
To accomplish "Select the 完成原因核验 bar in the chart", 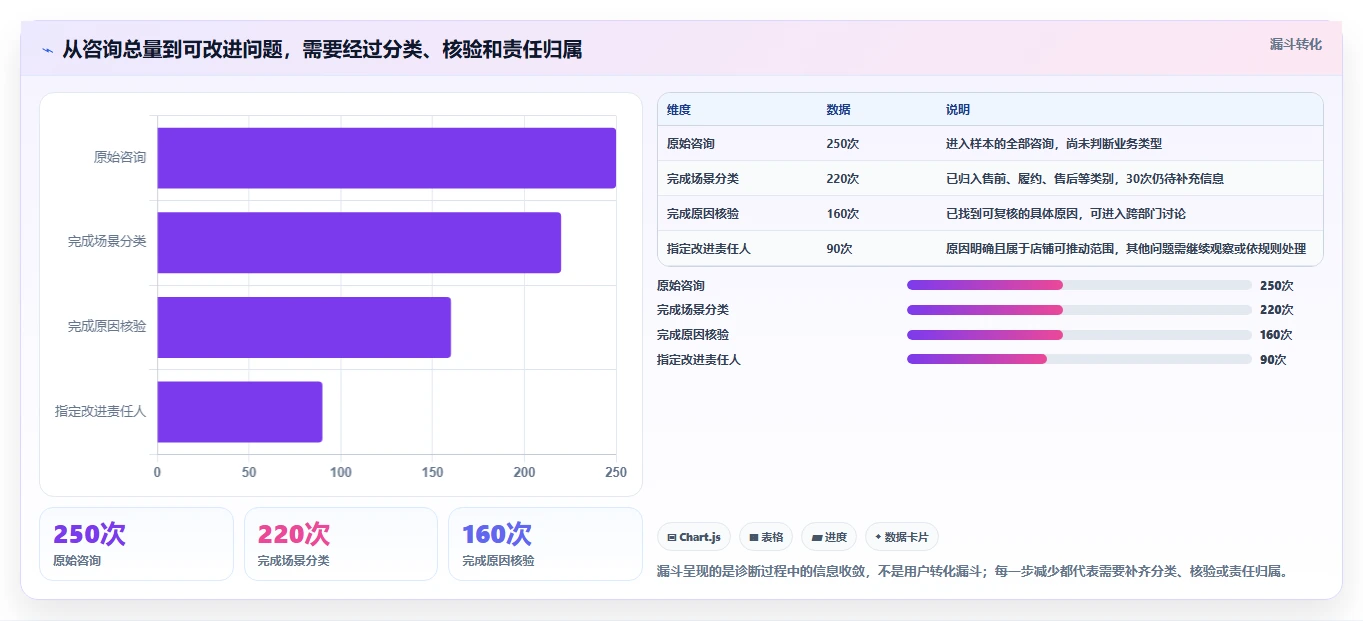I will click(x=304, y=327).
